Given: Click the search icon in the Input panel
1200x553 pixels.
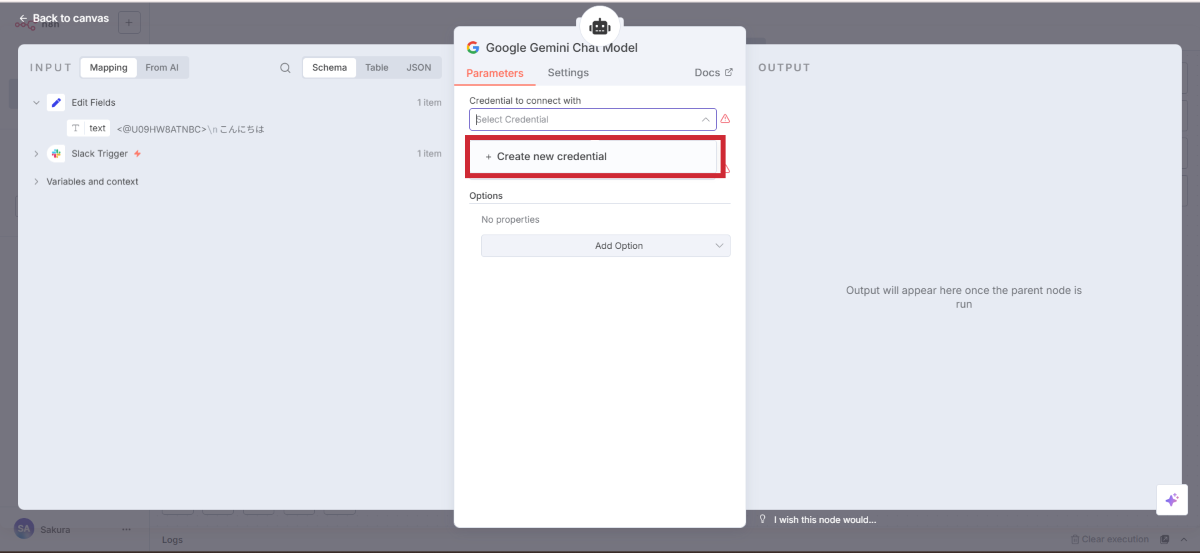Looking at the screenshot, I should point(285,68).
